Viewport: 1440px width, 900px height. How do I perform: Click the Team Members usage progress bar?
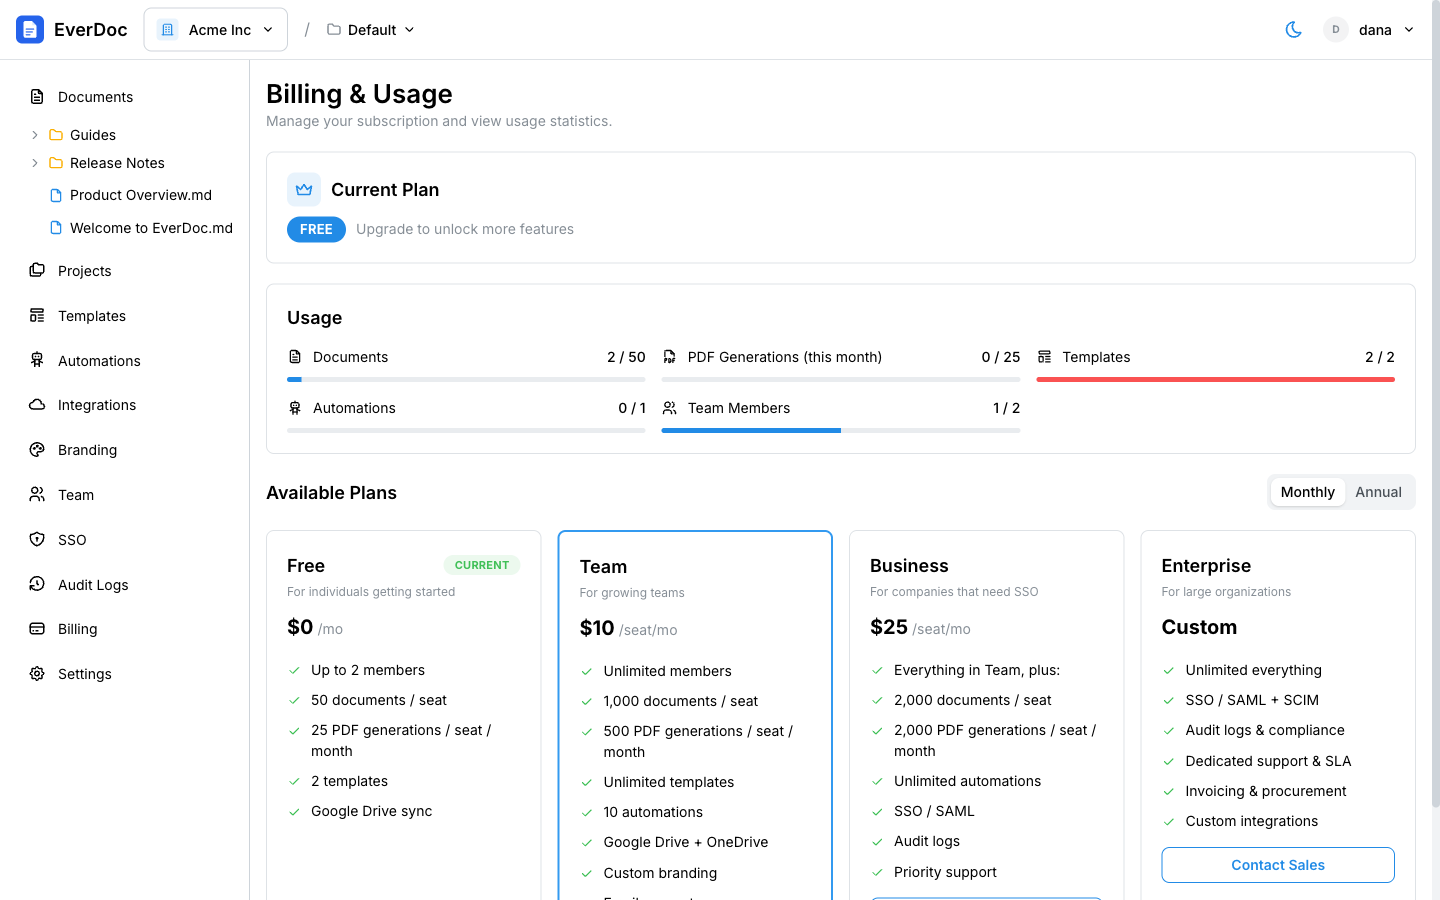841,431
